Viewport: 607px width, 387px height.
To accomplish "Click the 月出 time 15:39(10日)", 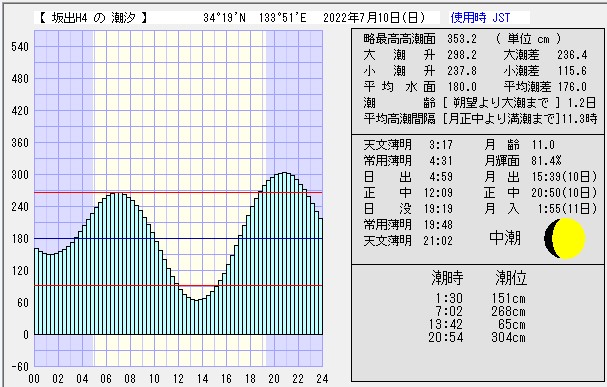I will (x=564, y=177).
